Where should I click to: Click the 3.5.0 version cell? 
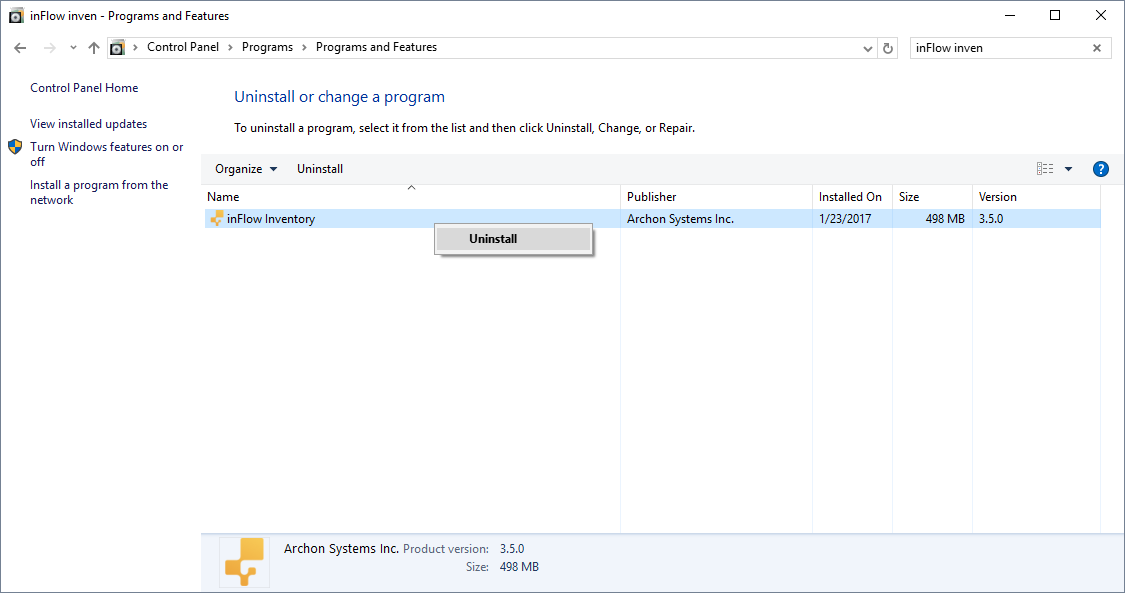pos(991,219)
